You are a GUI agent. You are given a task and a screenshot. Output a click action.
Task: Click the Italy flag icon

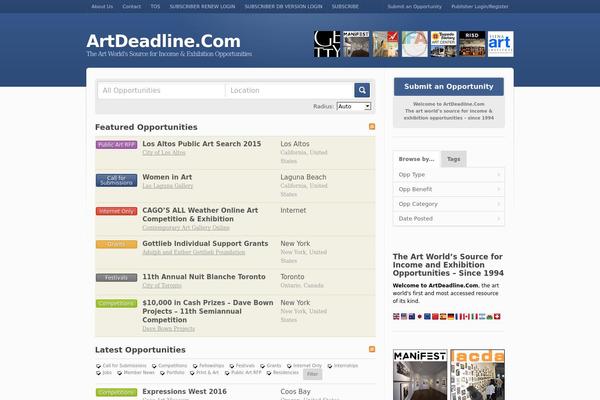point(474,317)
